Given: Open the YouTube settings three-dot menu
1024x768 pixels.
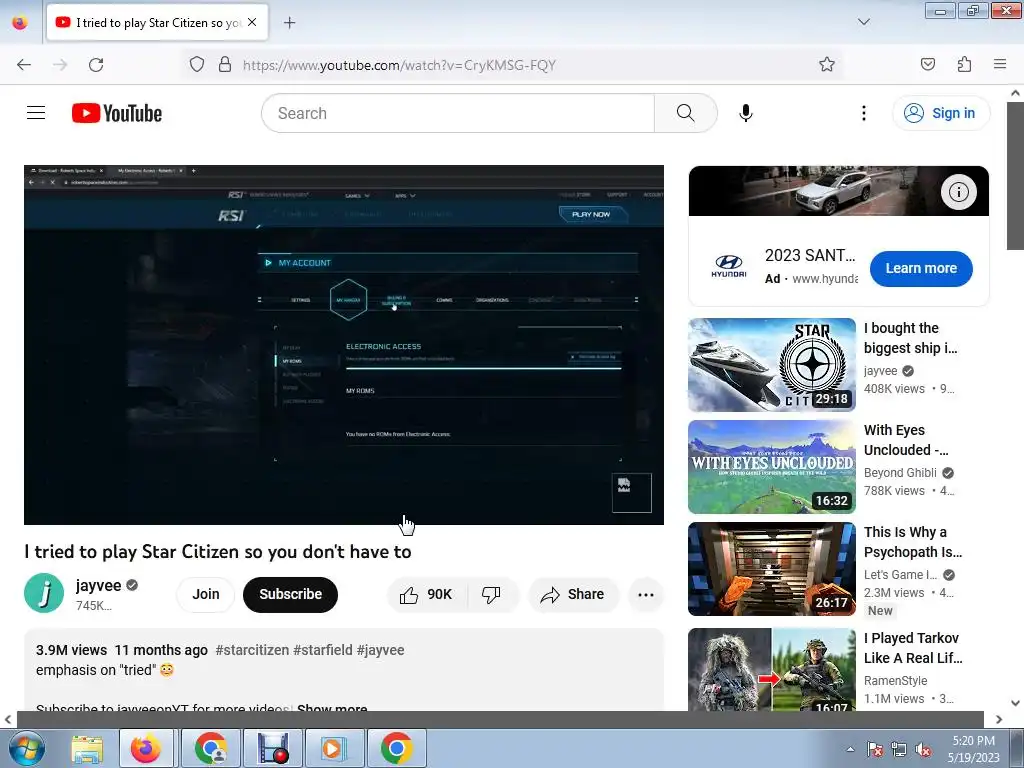Looking at the screenshot, I should click(x=863, y=113).
